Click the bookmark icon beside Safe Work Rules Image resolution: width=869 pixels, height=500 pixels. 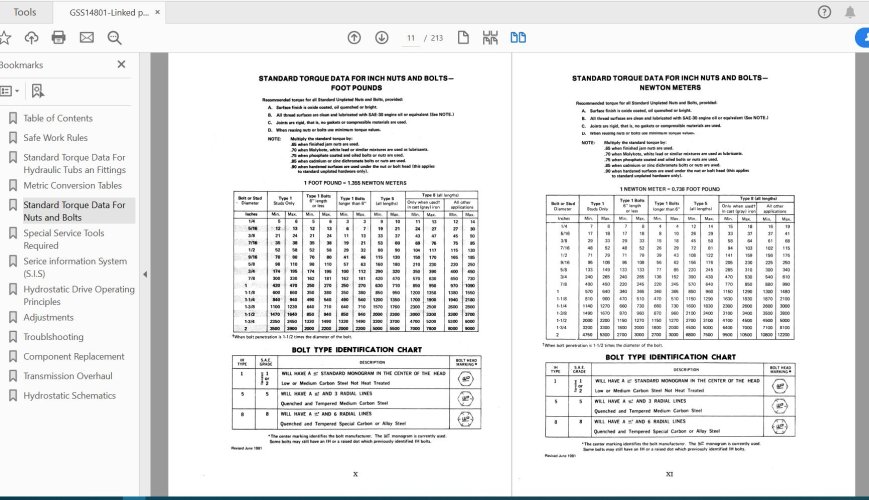pos(13,137)
